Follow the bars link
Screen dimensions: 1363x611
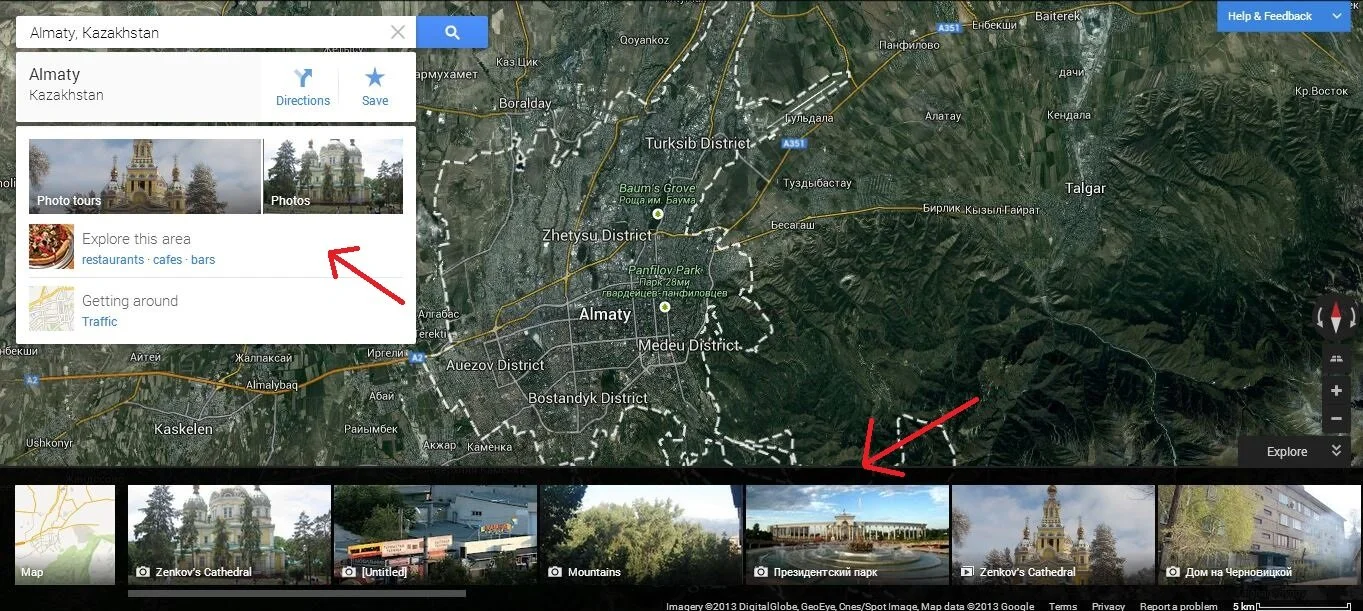point(203,260)
